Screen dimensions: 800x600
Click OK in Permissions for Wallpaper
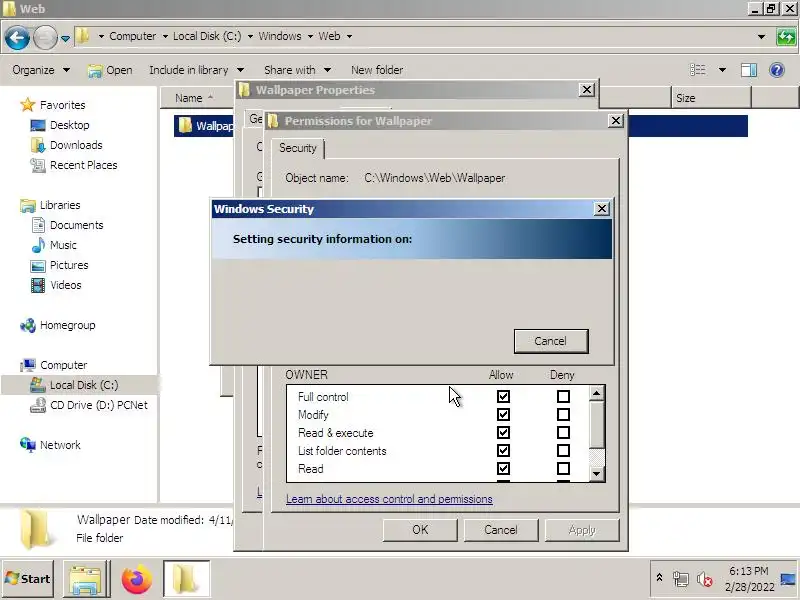(420, 530)
